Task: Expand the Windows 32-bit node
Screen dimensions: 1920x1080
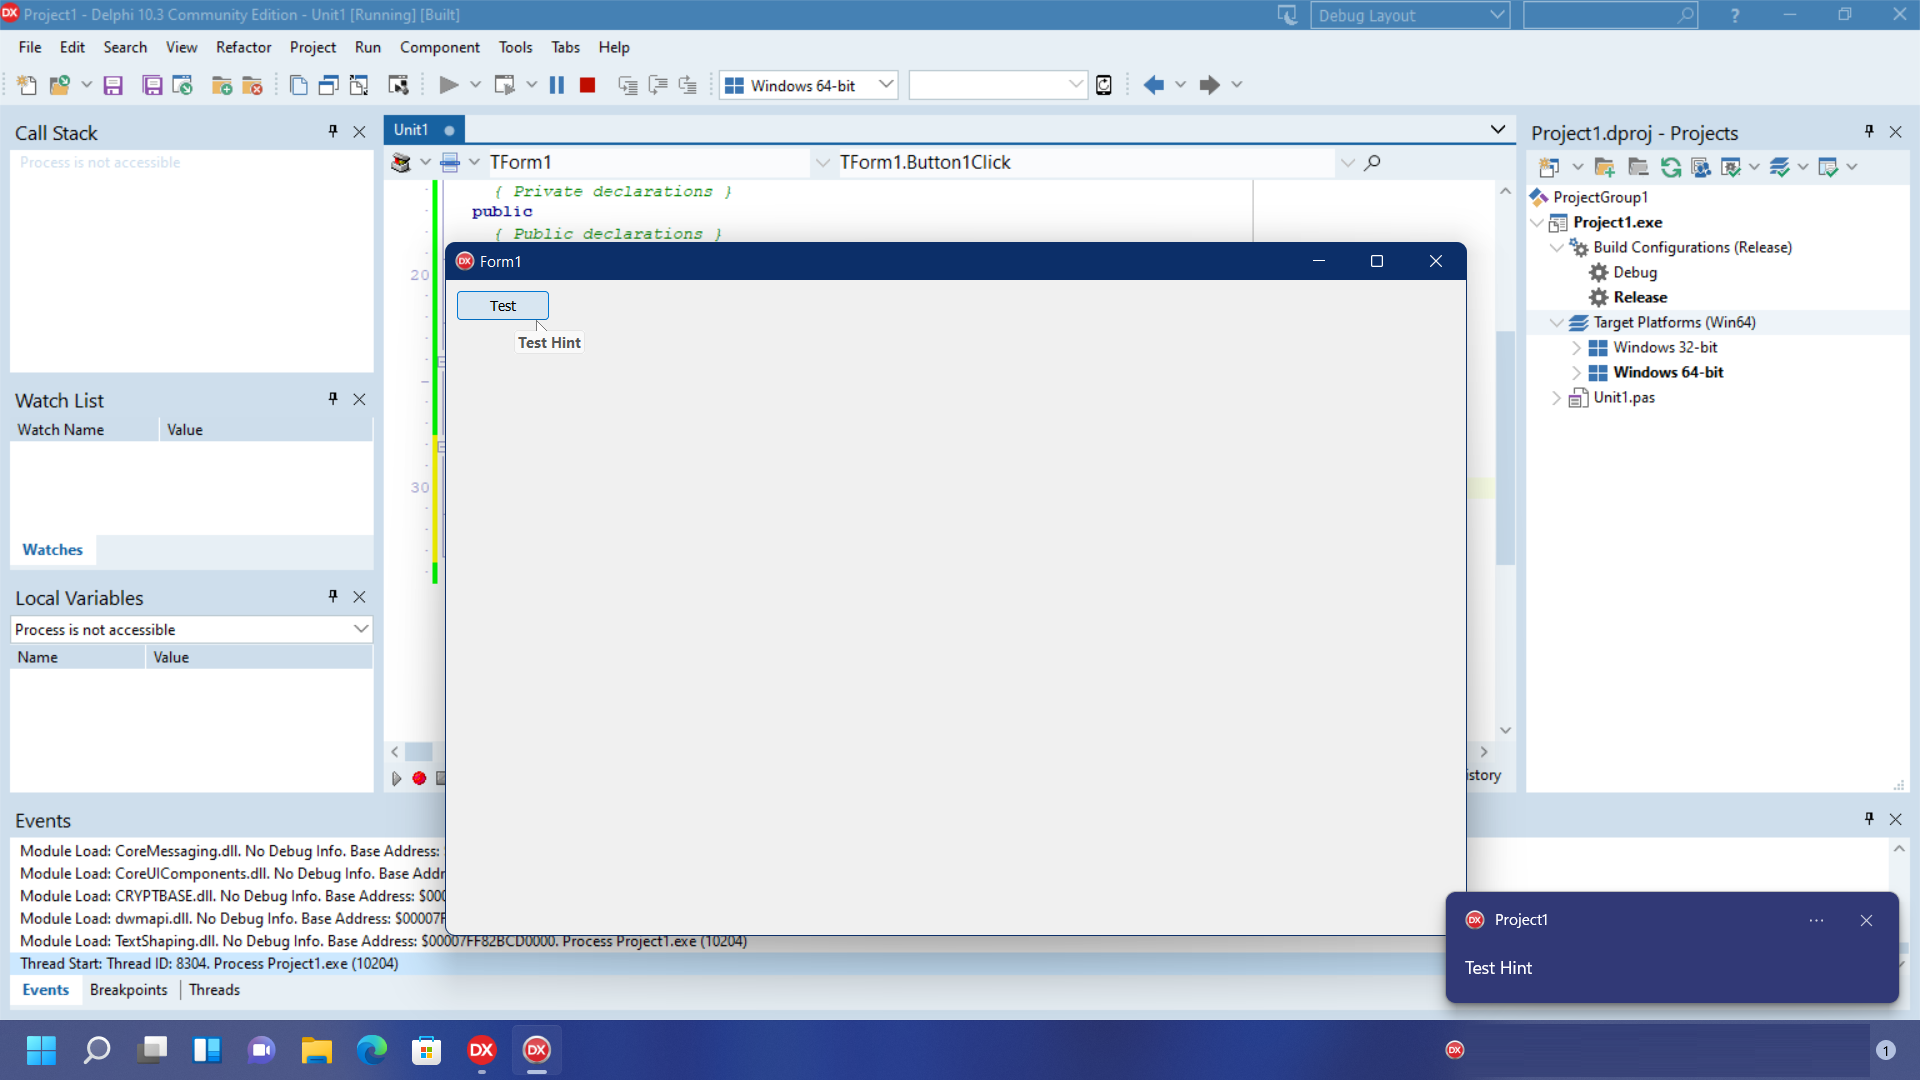Action: (x=1576, y=347)
